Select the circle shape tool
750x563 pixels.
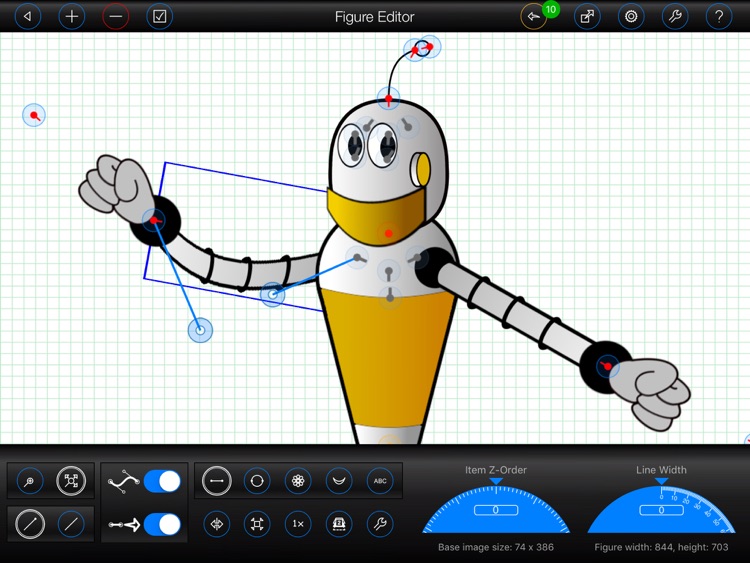257,481
